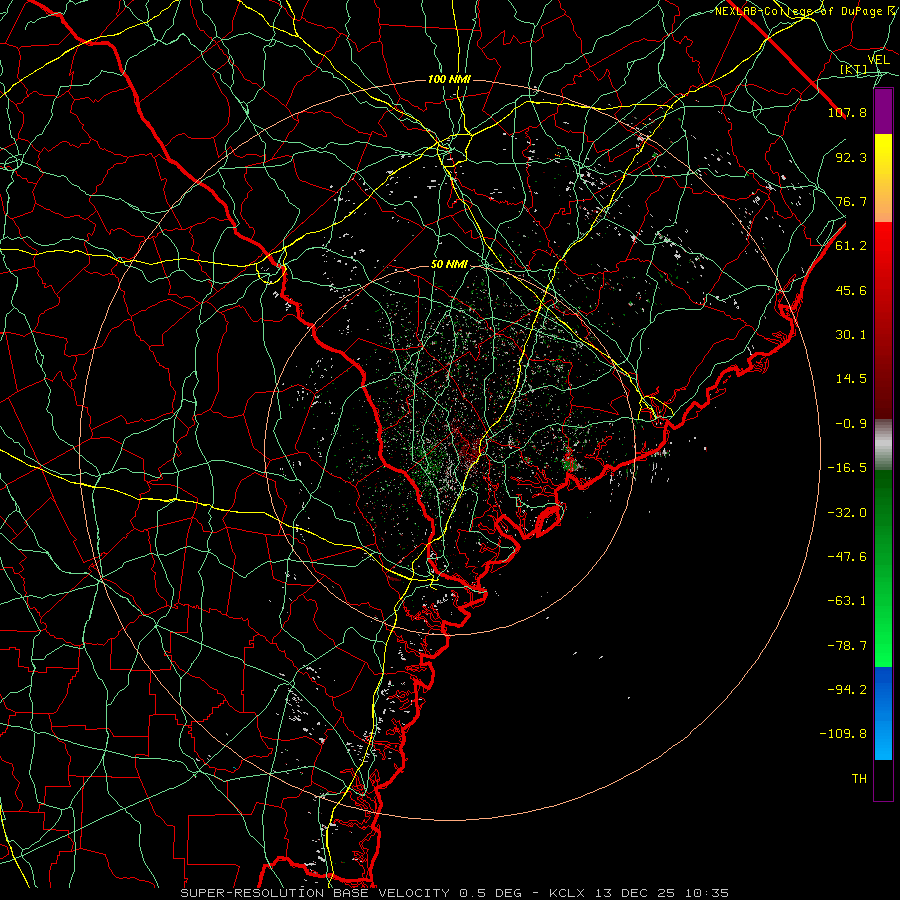Viewport: 900px width, 900px height.
Task: Click the -0.9 velocity scale value
Action: pyautogui.click(x=851, y=424)
